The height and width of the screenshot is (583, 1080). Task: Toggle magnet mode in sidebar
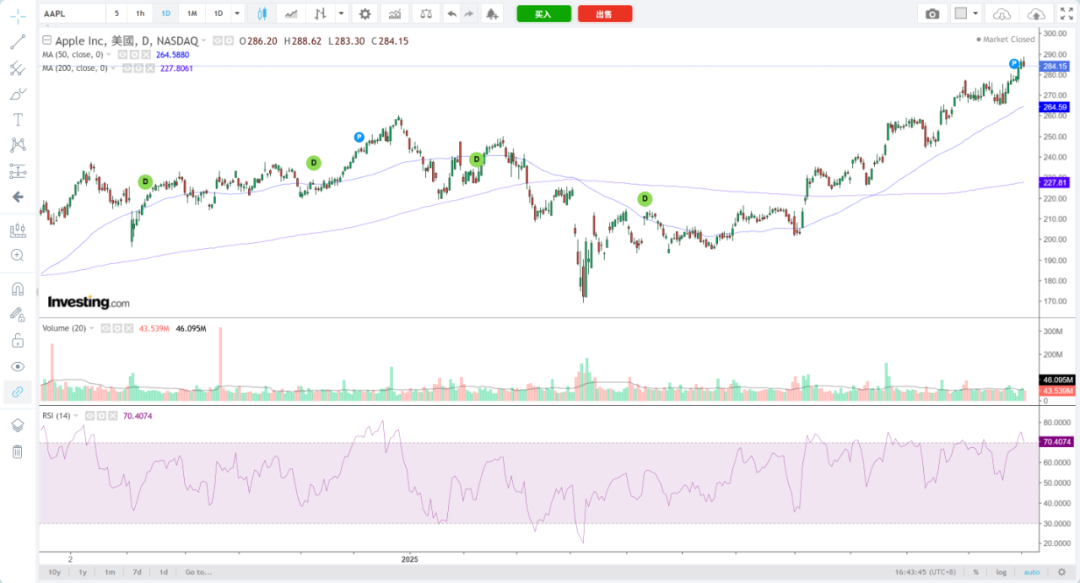[x=18, y=289]
